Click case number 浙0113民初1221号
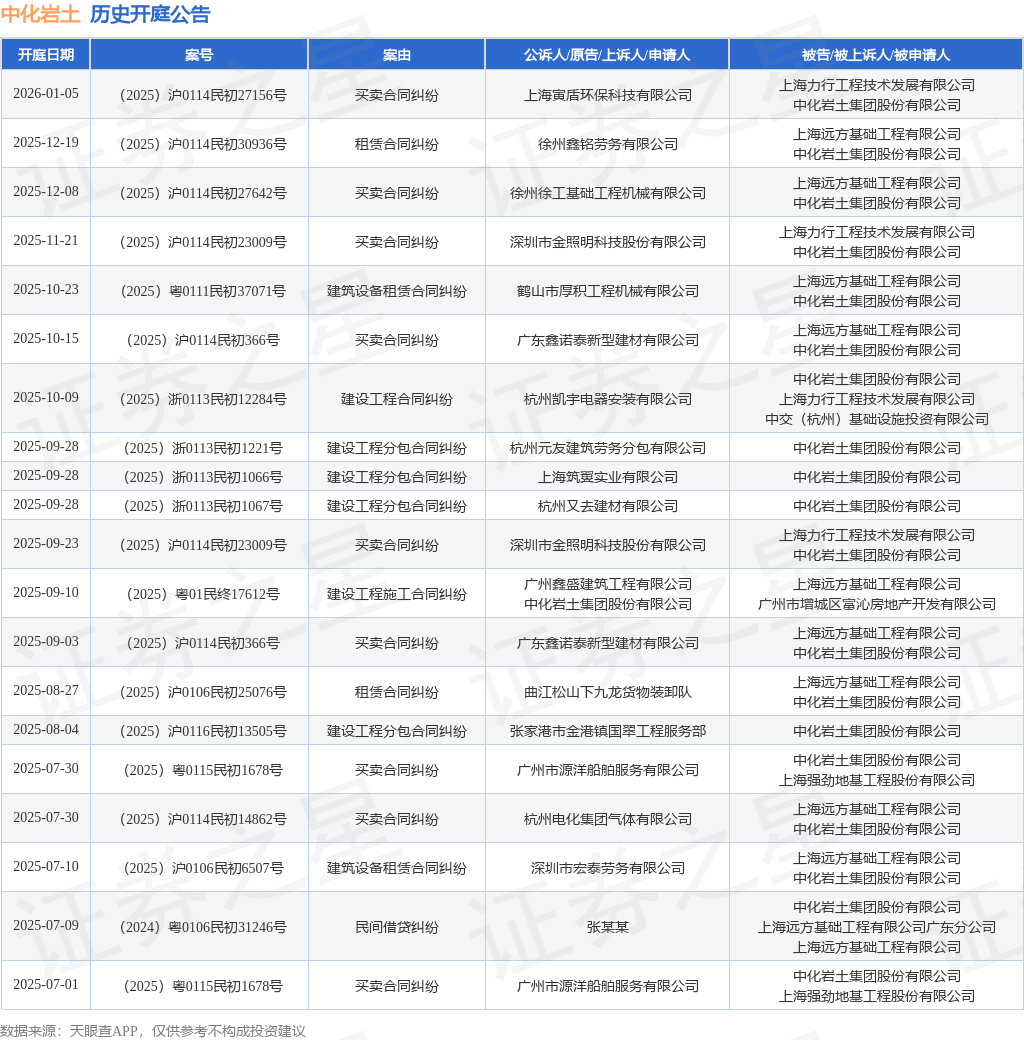Image resolution: width=1024 pixels, height=1040 pixels. 203,449
